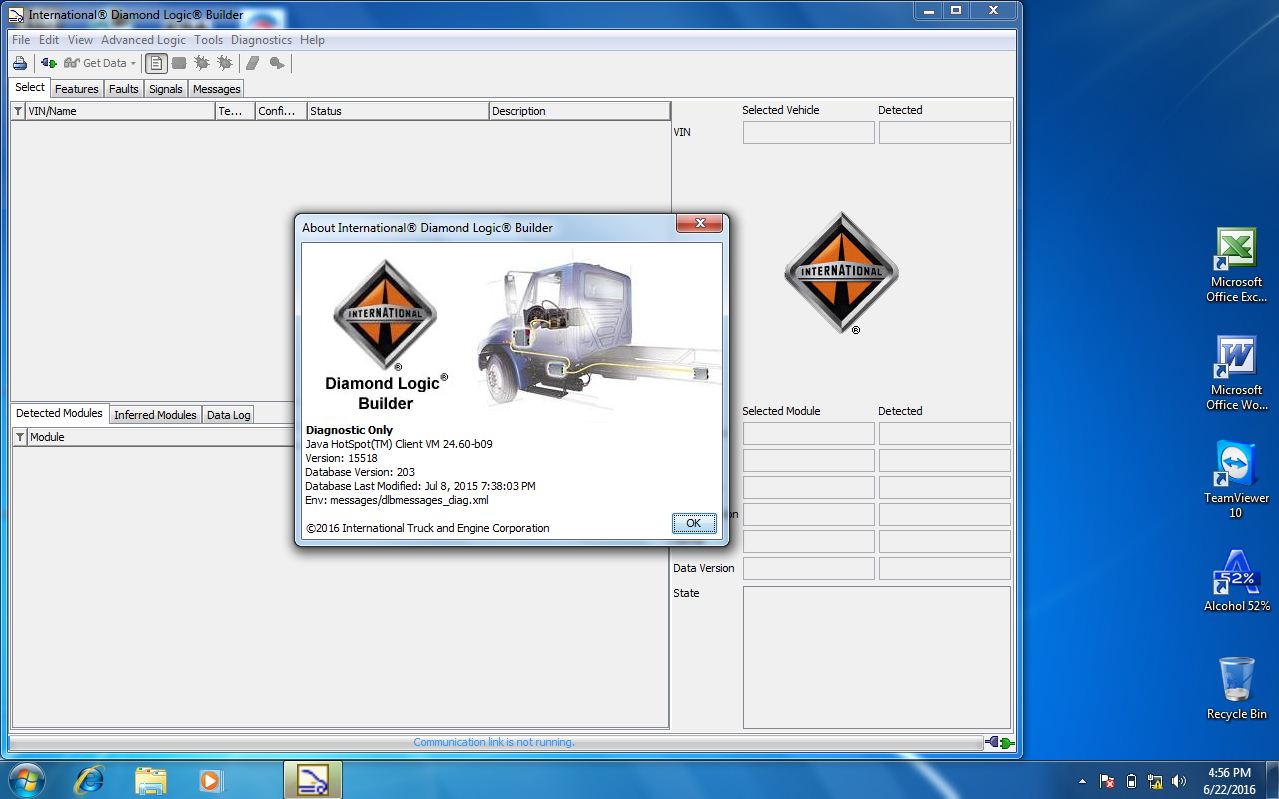Screen dimensions: 1279x799
Task: Click the gray stop square toolbar icon
Action: [179, 63]
